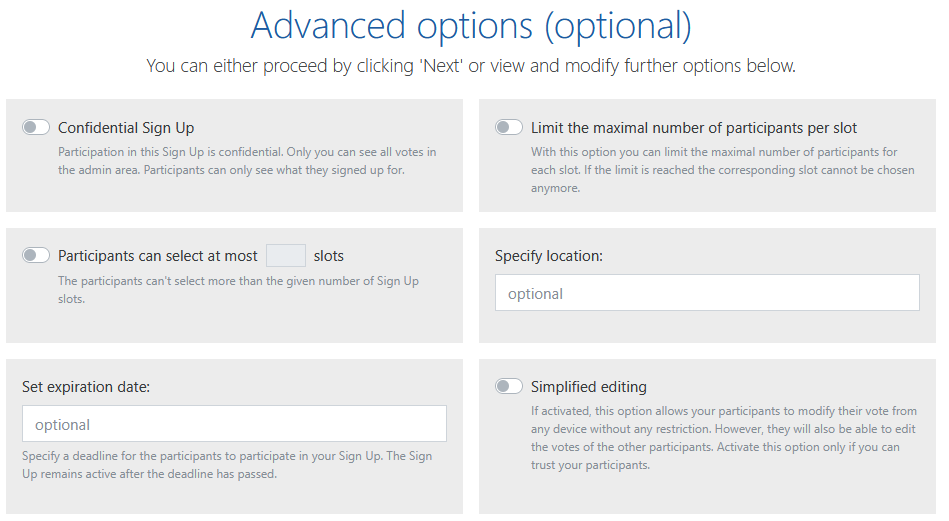Click the description under the slot selection limit
The height and width of the screenshot is (521, 949).
[238, 290]
